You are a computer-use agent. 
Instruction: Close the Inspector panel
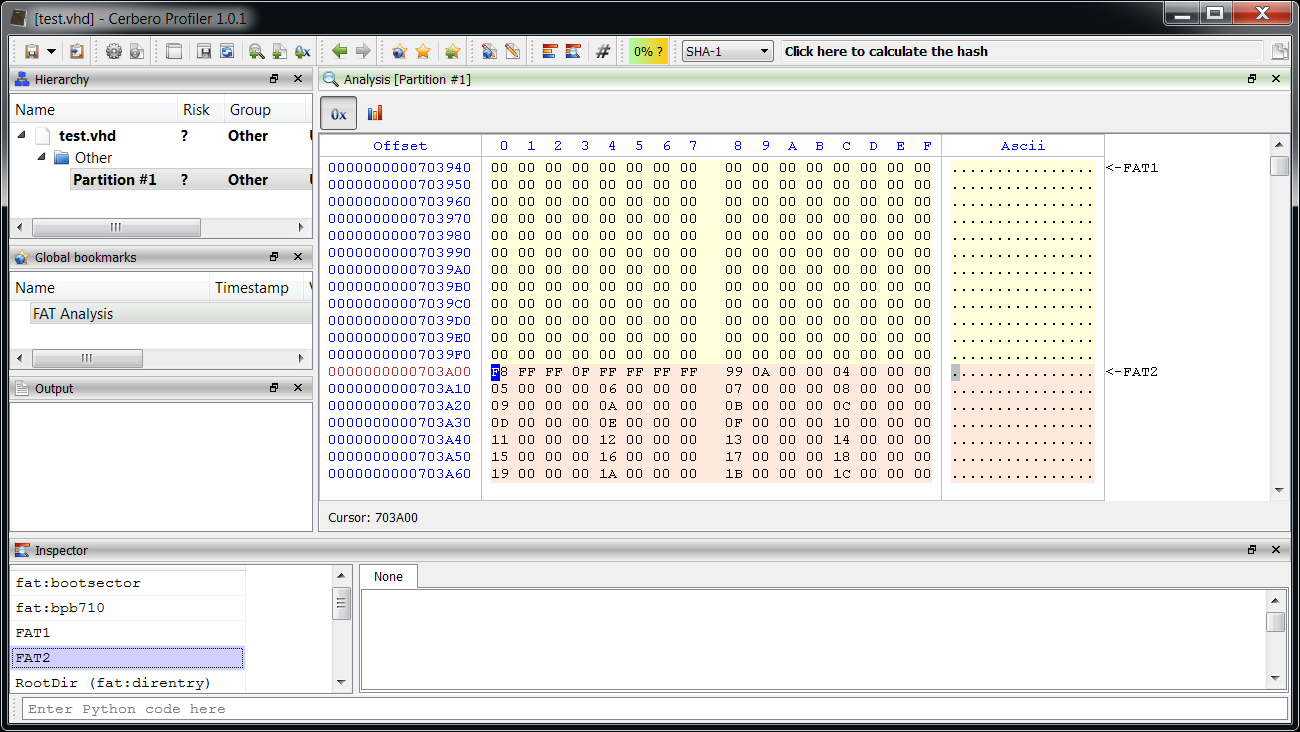coord(1275,550)
